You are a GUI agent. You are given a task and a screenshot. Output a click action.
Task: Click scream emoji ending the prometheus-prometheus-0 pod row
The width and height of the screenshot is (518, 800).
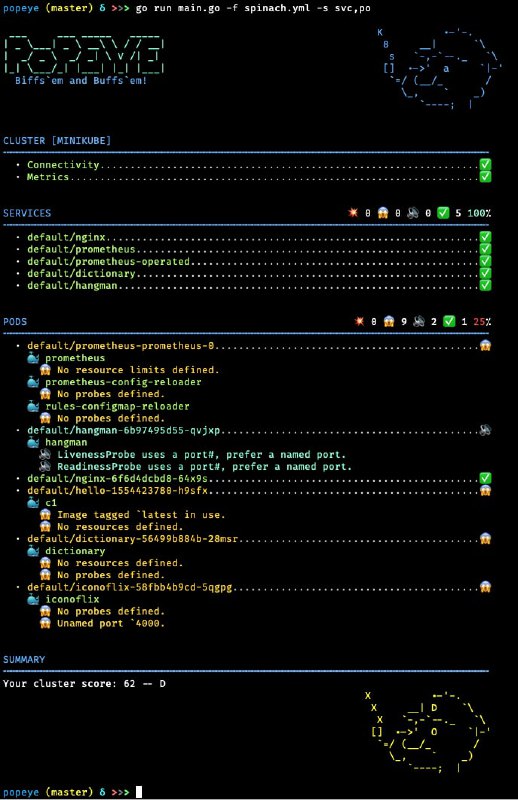pyautogui.click(x=485, y=345)
